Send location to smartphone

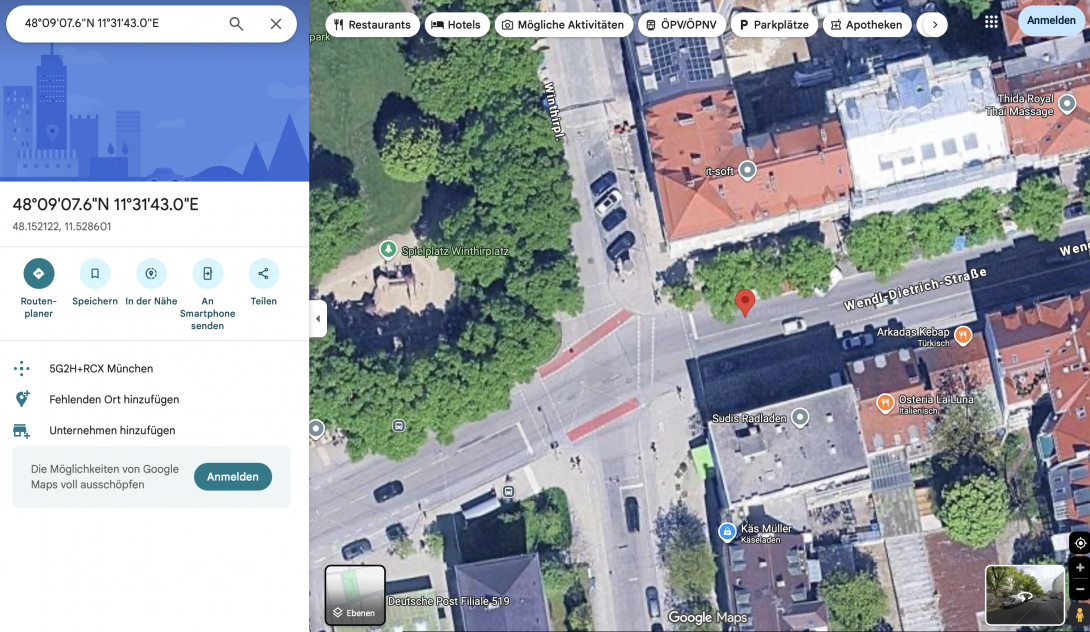point(207,273)
